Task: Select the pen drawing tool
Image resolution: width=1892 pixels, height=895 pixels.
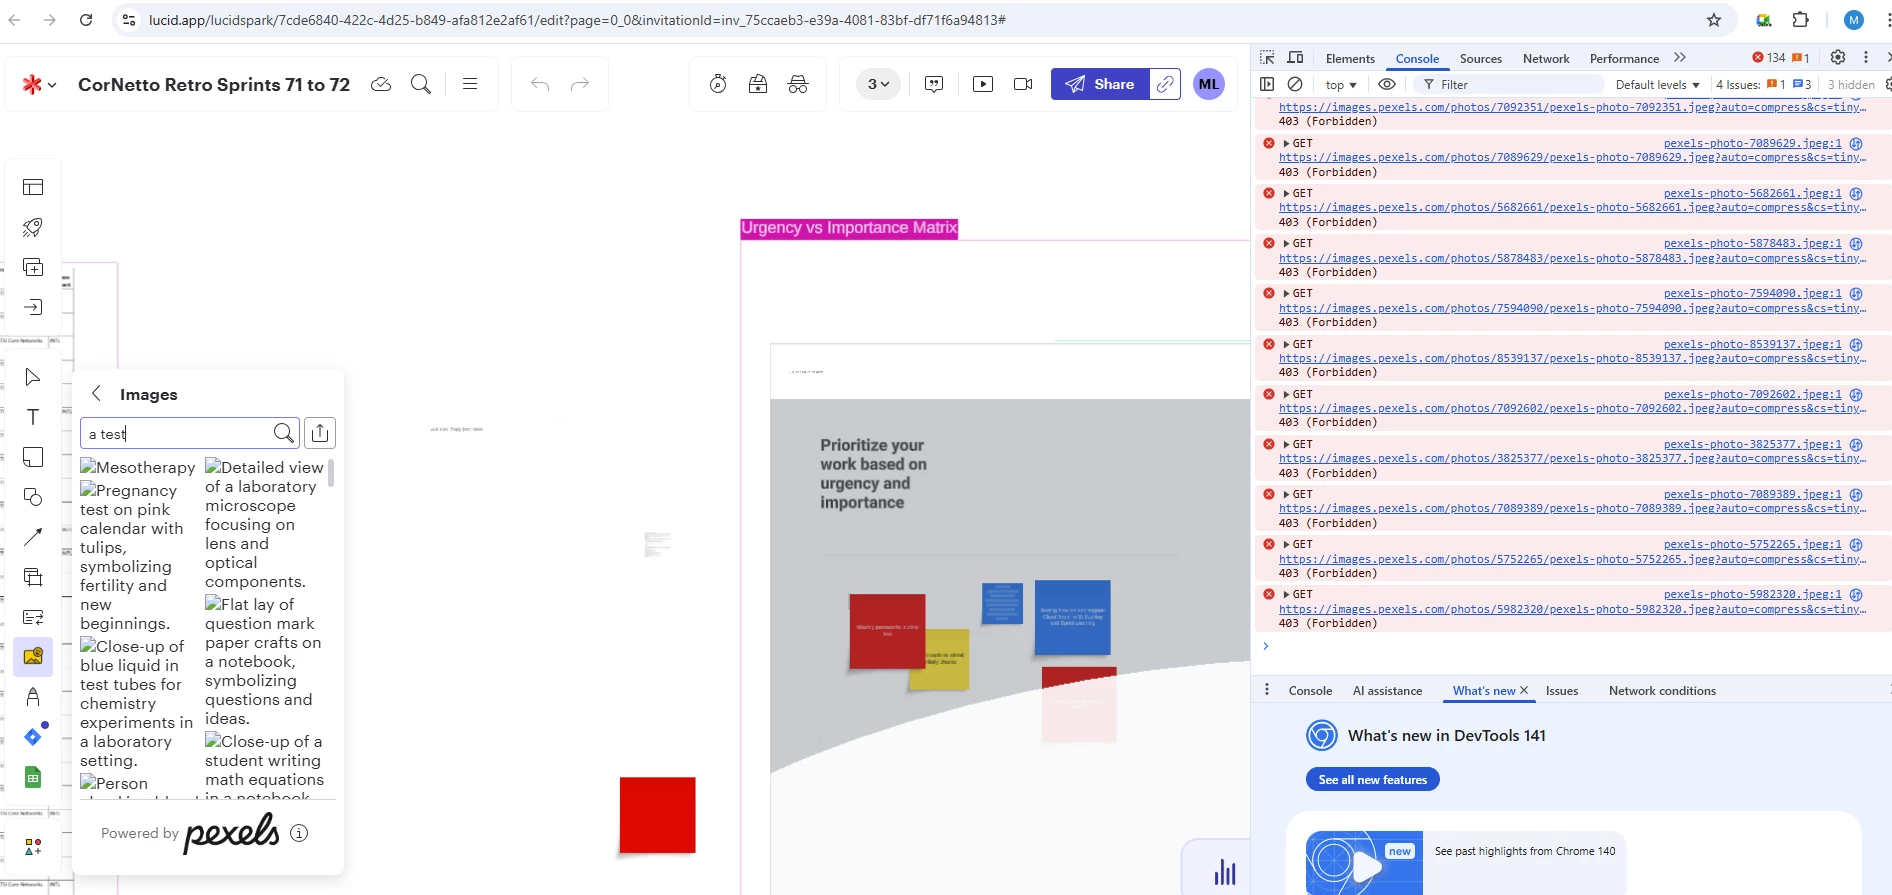Action: coord(33,697)
